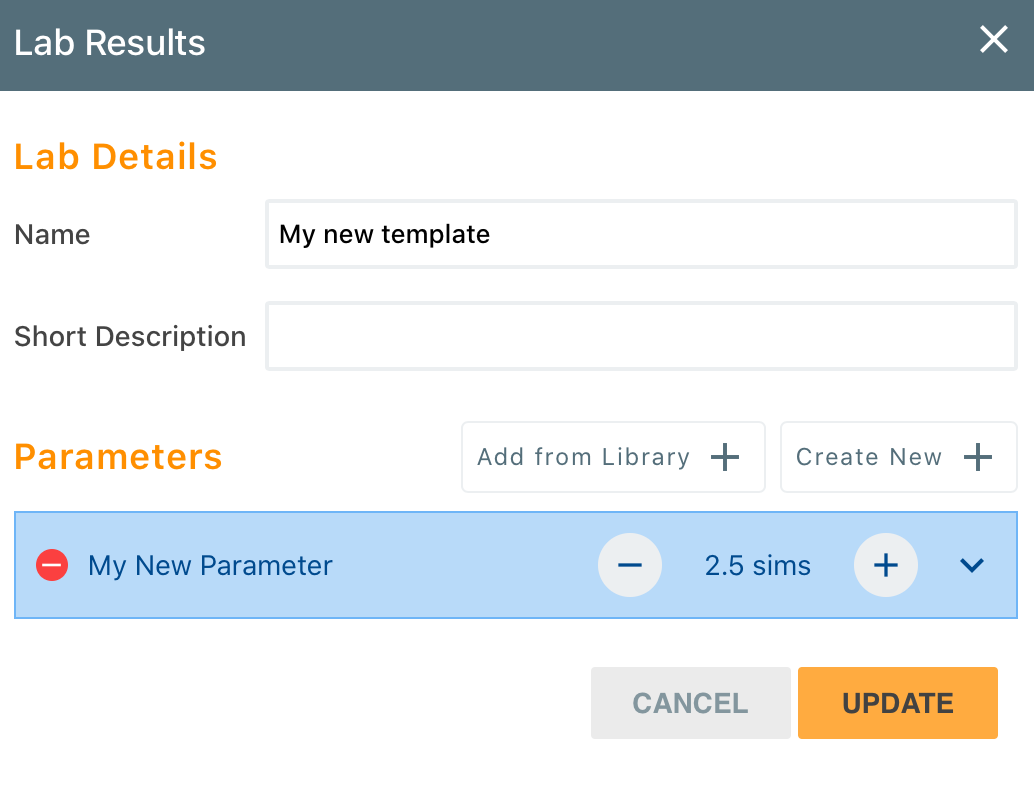Click inside the Short Description field
This screenshot has width=1034, height=804.
pos(641,336)
